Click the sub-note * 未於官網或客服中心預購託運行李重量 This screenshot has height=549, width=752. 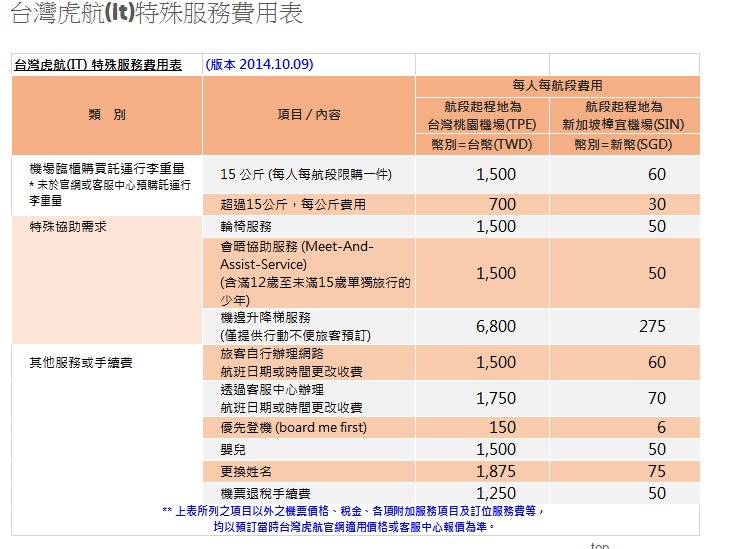(x=110, y=193)
